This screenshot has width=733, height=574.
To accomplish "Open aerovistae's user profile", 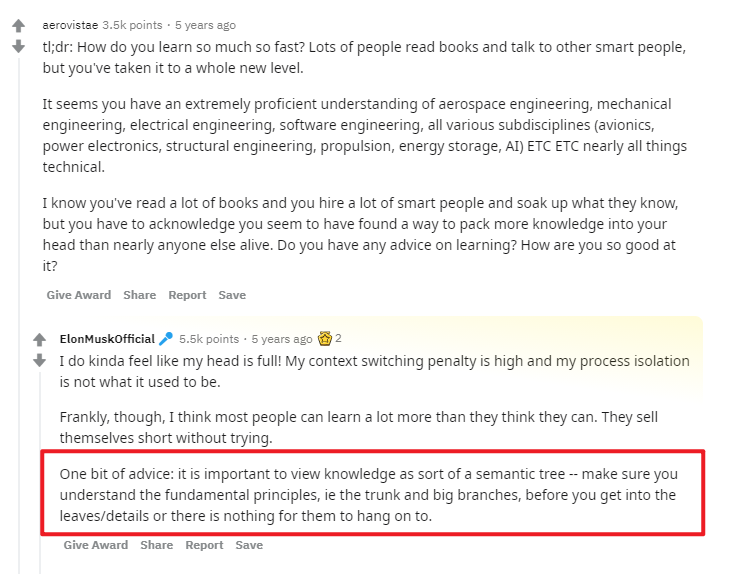I will tap(70, 25).
